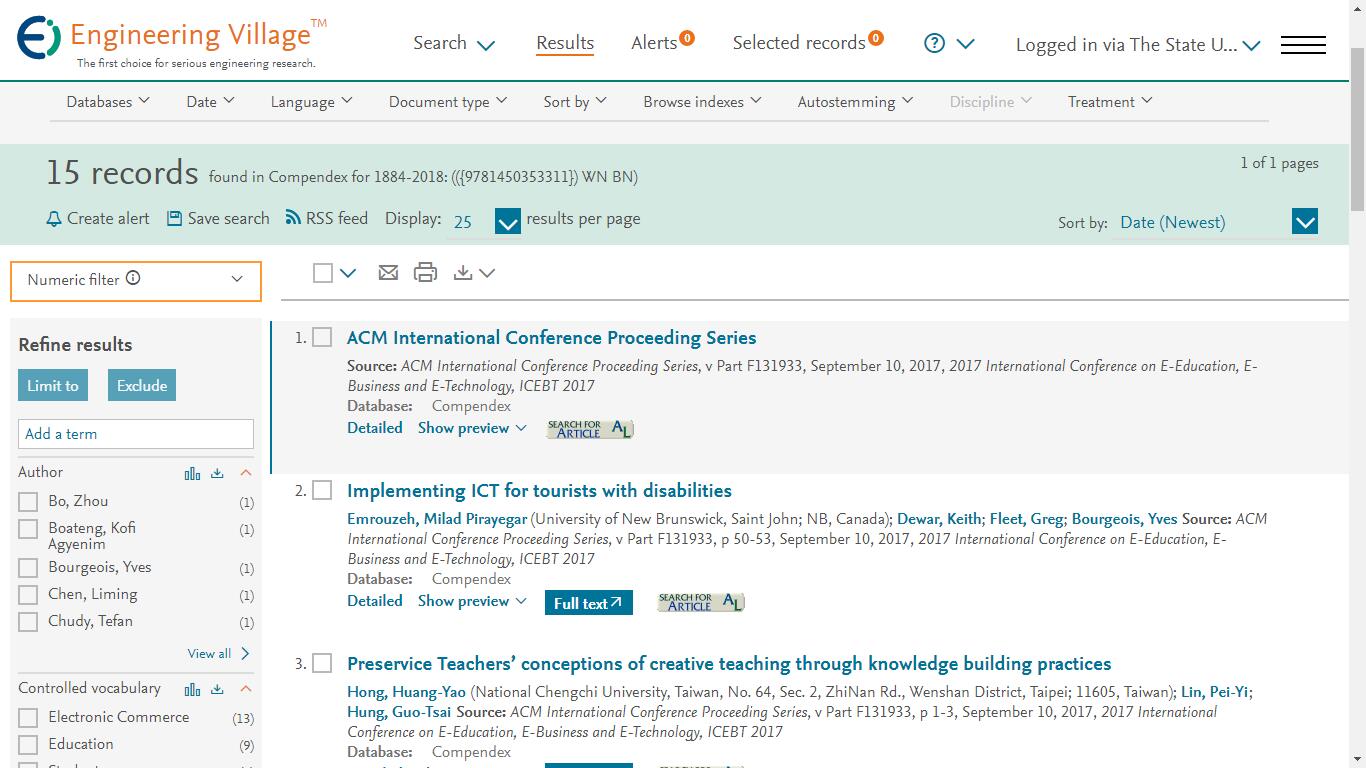Click the Create alert bell icon

[x=54, y=218]
